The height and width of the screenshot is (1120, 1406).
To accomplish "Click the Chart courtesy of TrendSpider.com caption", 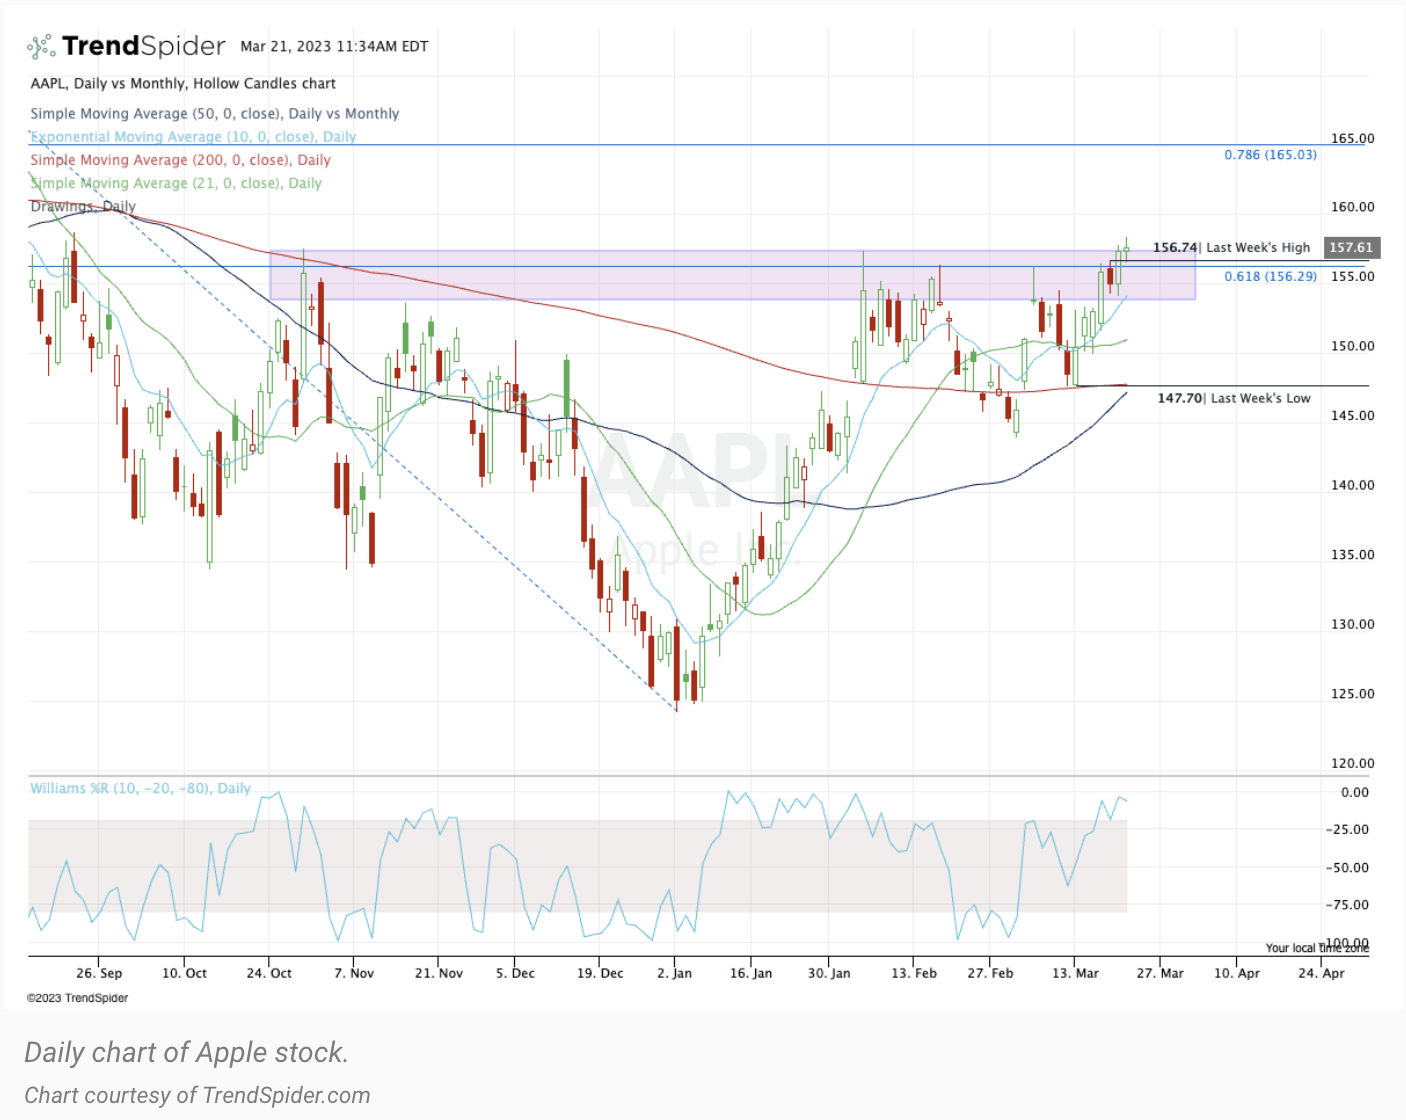I will click(x=197, y=1096).
